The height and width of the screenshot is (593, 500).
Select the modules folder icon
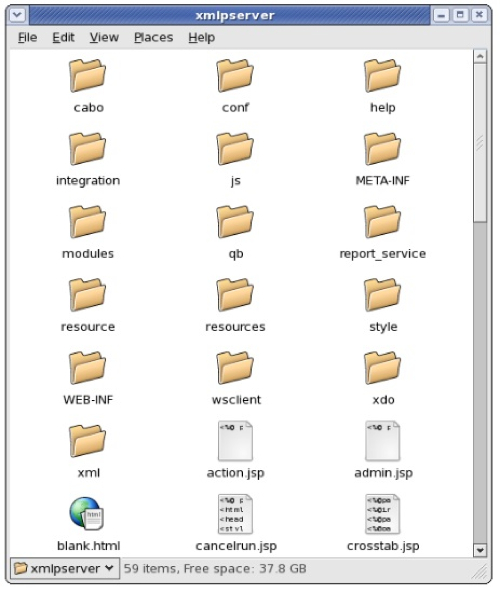tap(88, 222)
